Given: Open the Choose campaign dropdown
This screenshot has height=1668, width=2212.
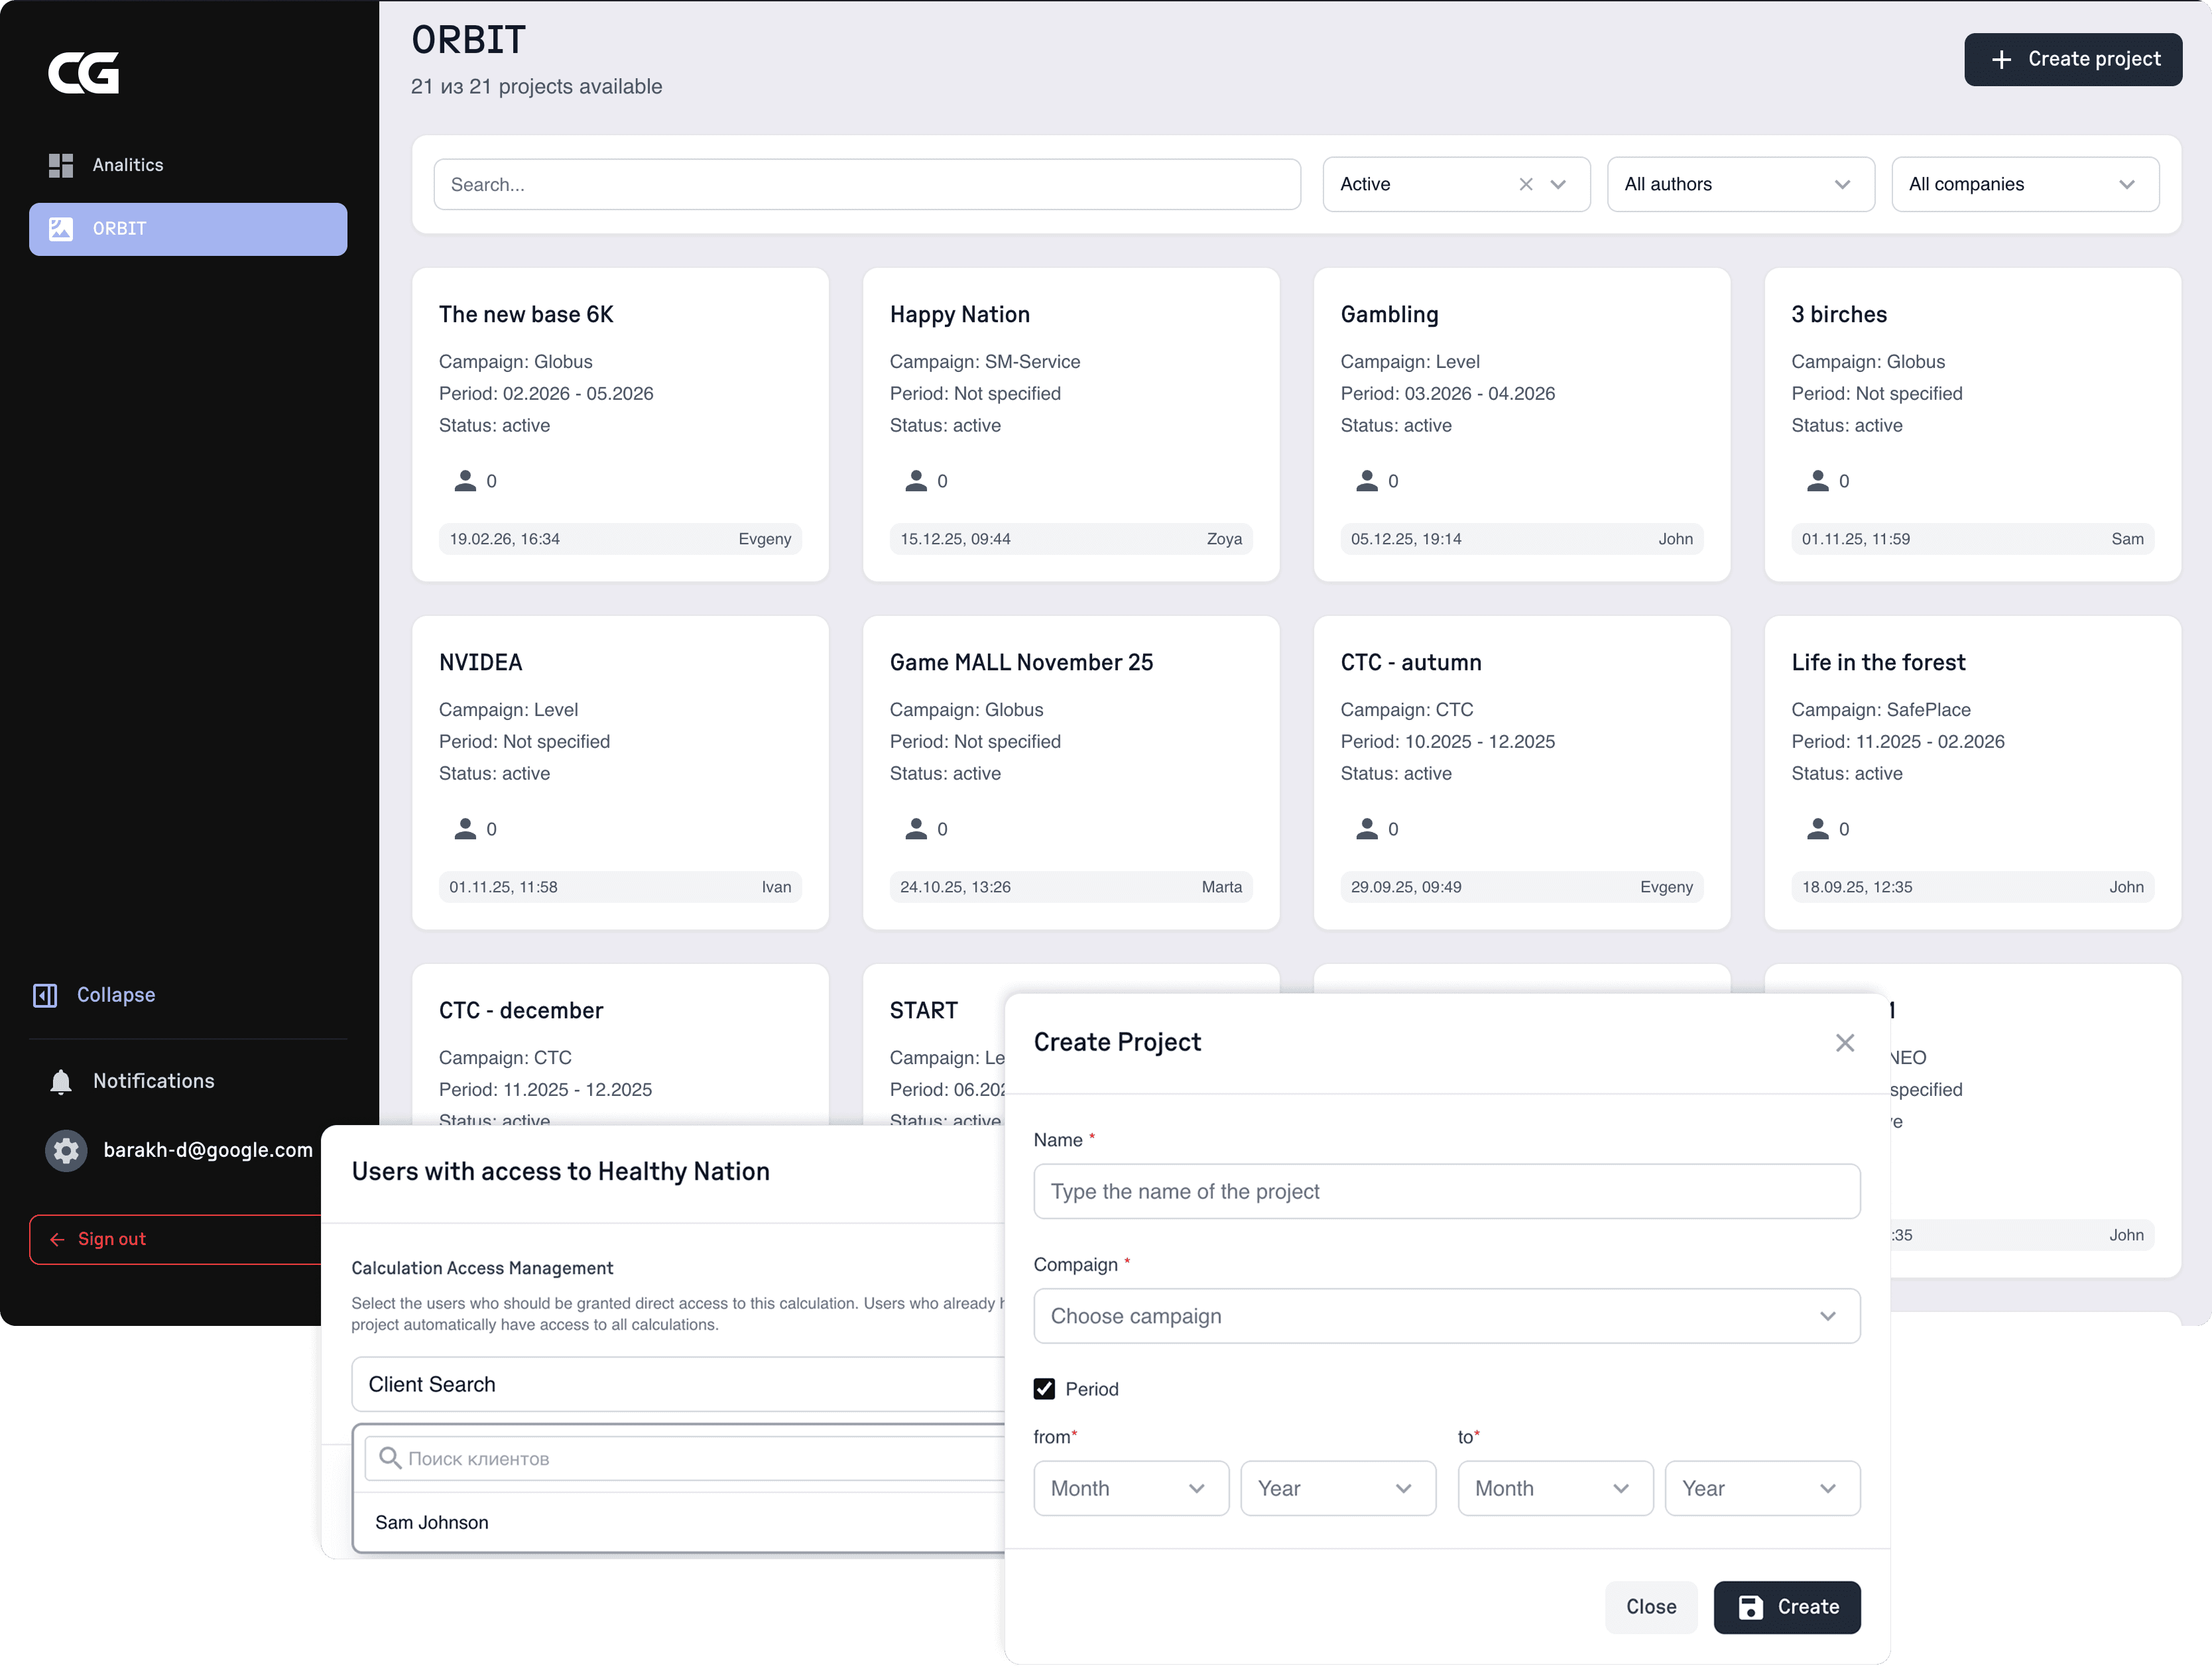Looking at the screenshot, I should point(1446,1316).
